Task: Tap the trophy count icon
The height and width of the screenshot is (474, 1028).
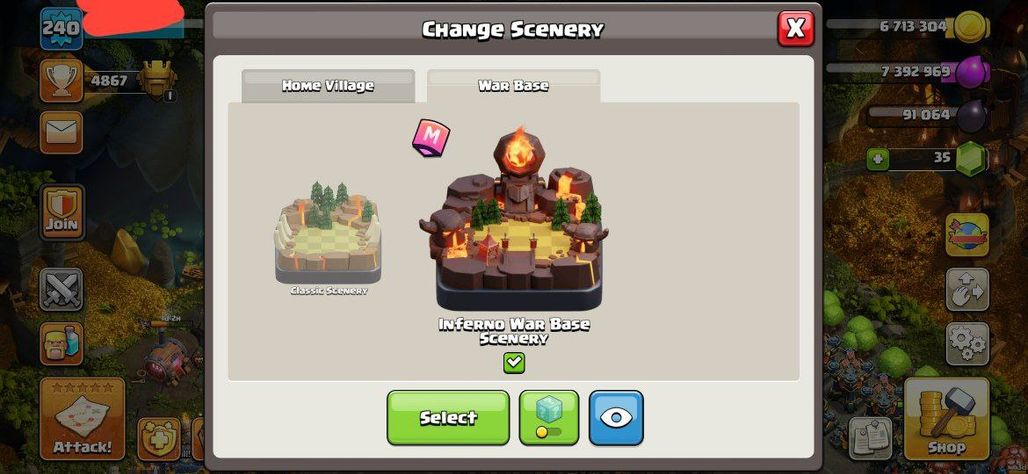Action: [61, 81]
